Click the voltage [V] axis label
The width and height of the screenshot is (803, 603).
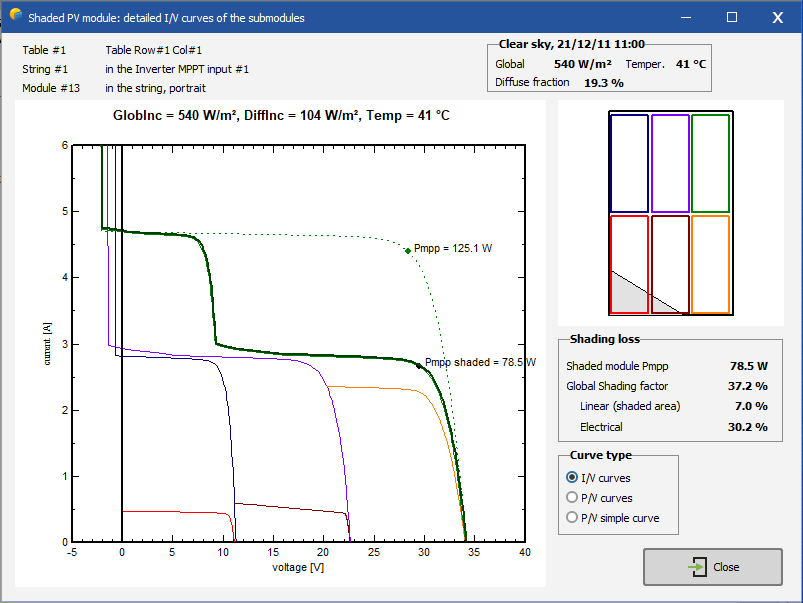click(298, 567)
